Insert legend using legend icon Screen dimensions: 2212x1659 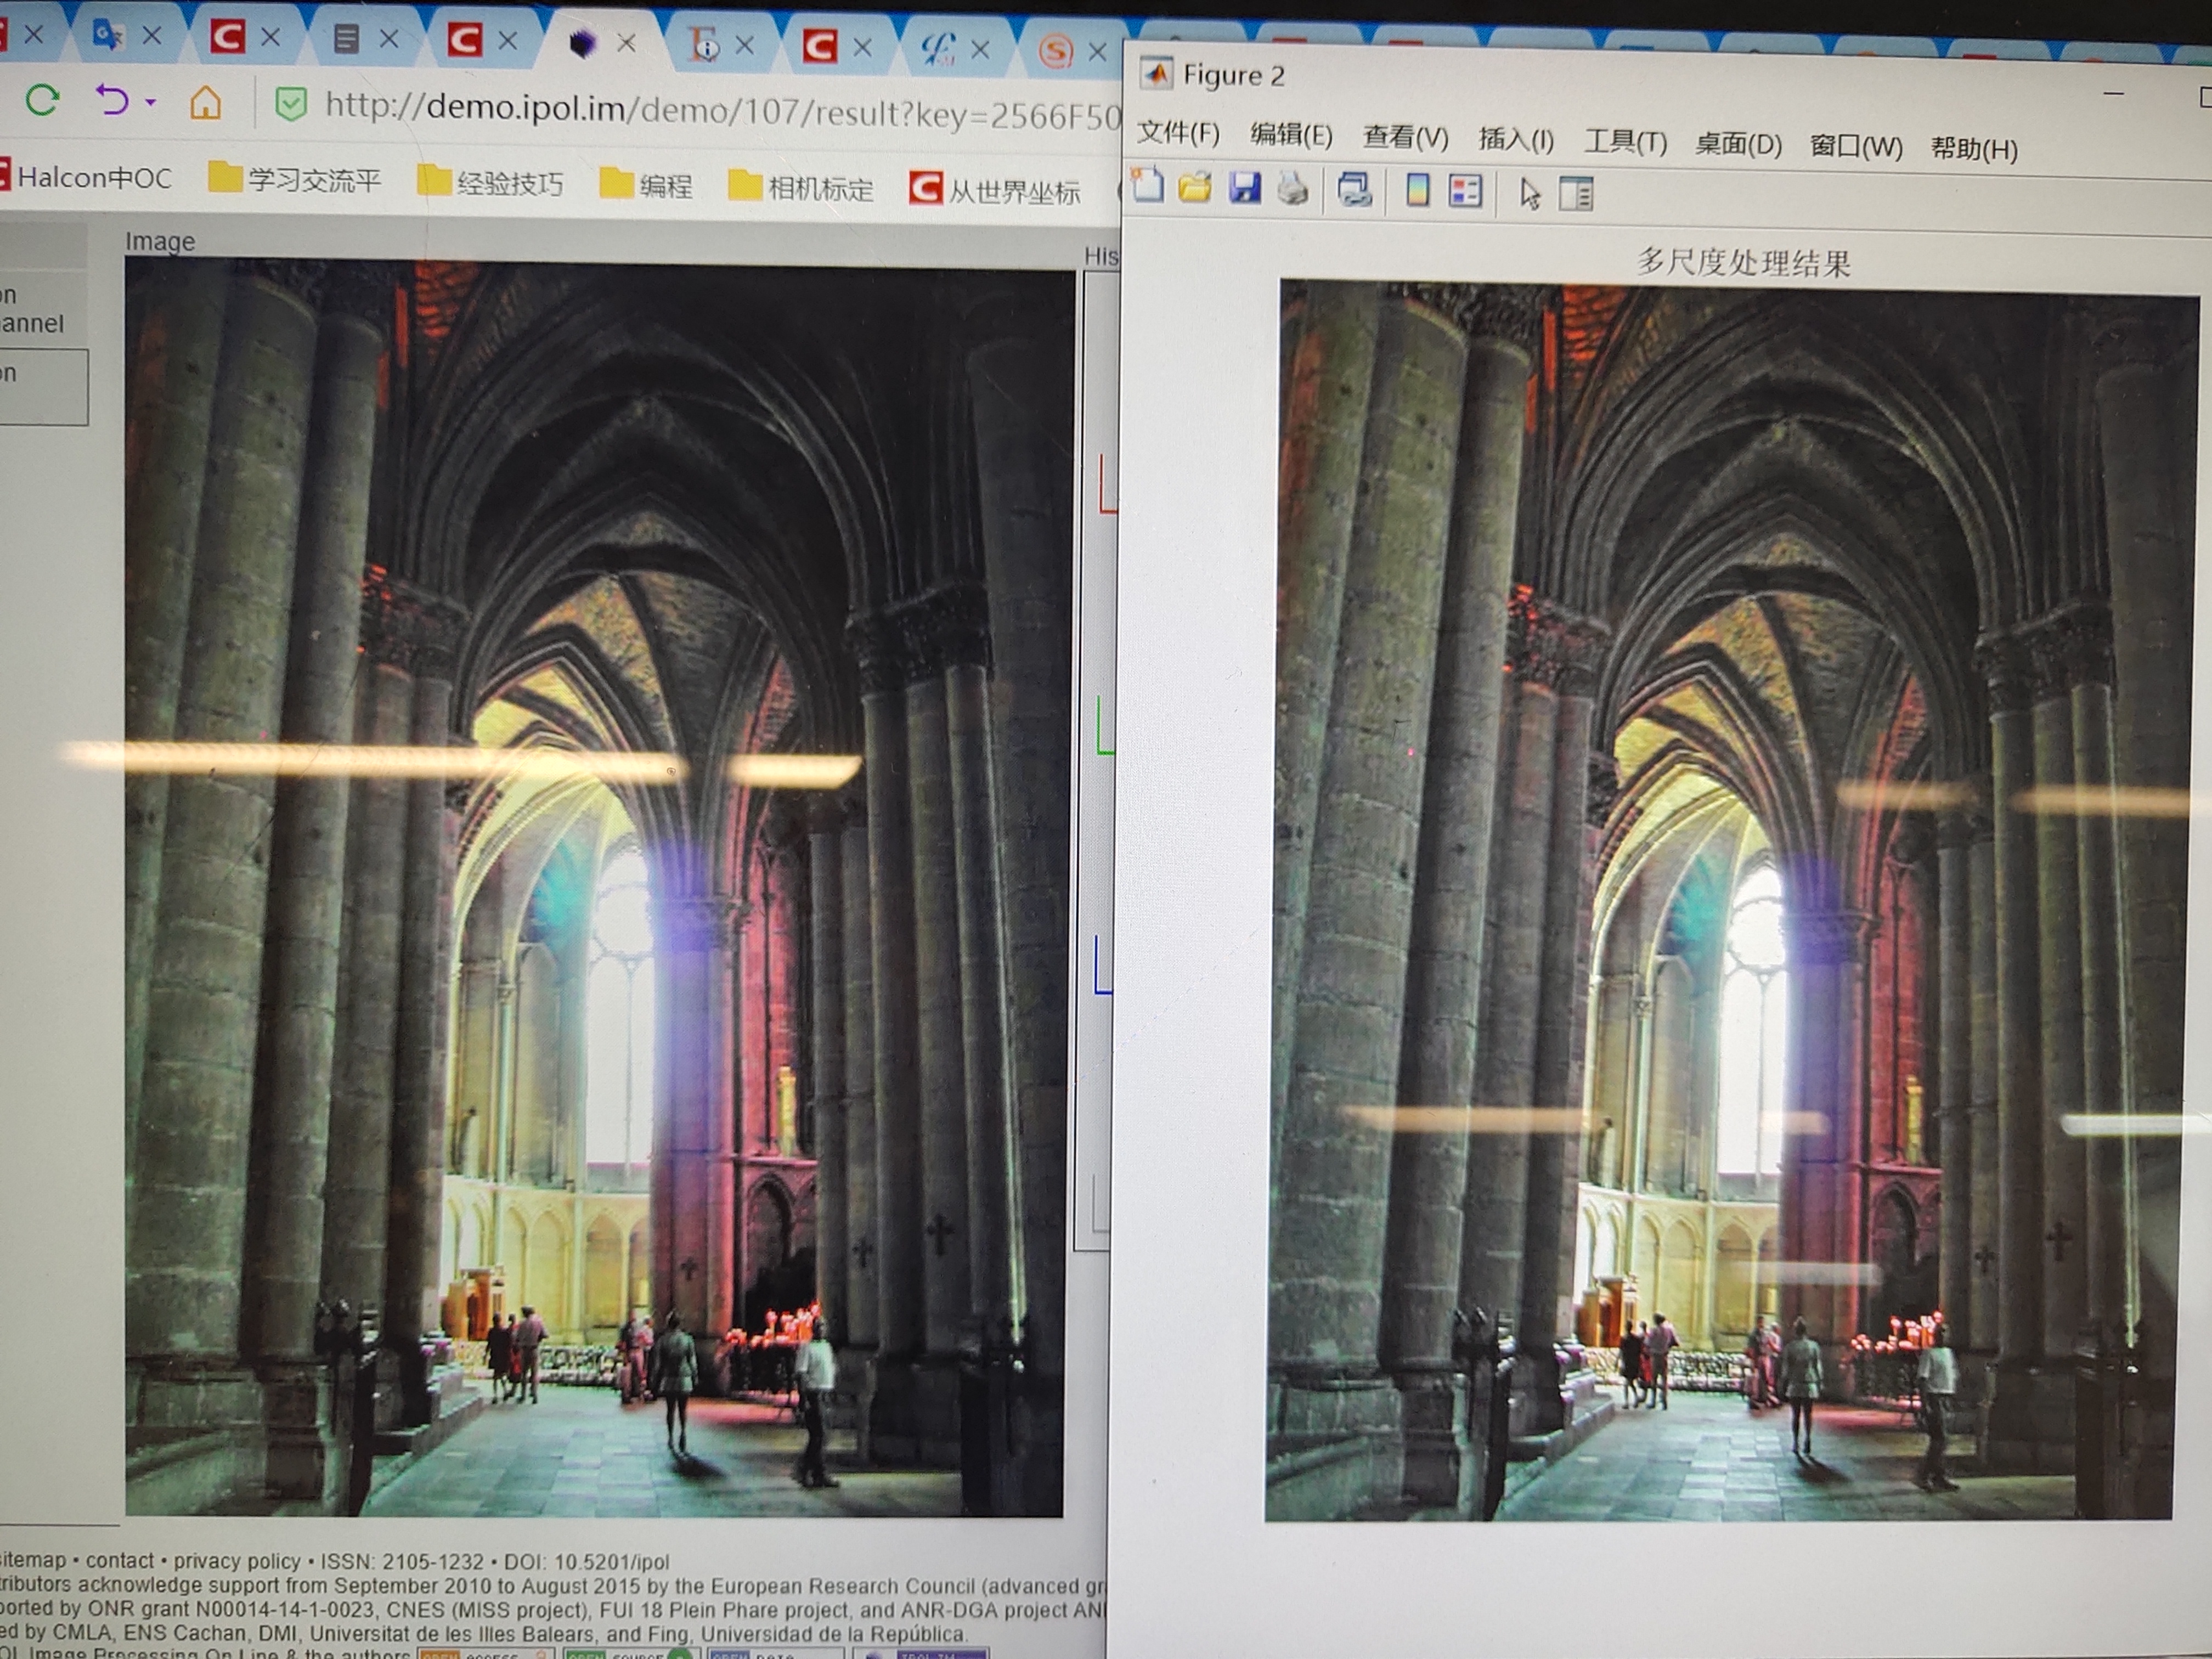point(1465,192)
